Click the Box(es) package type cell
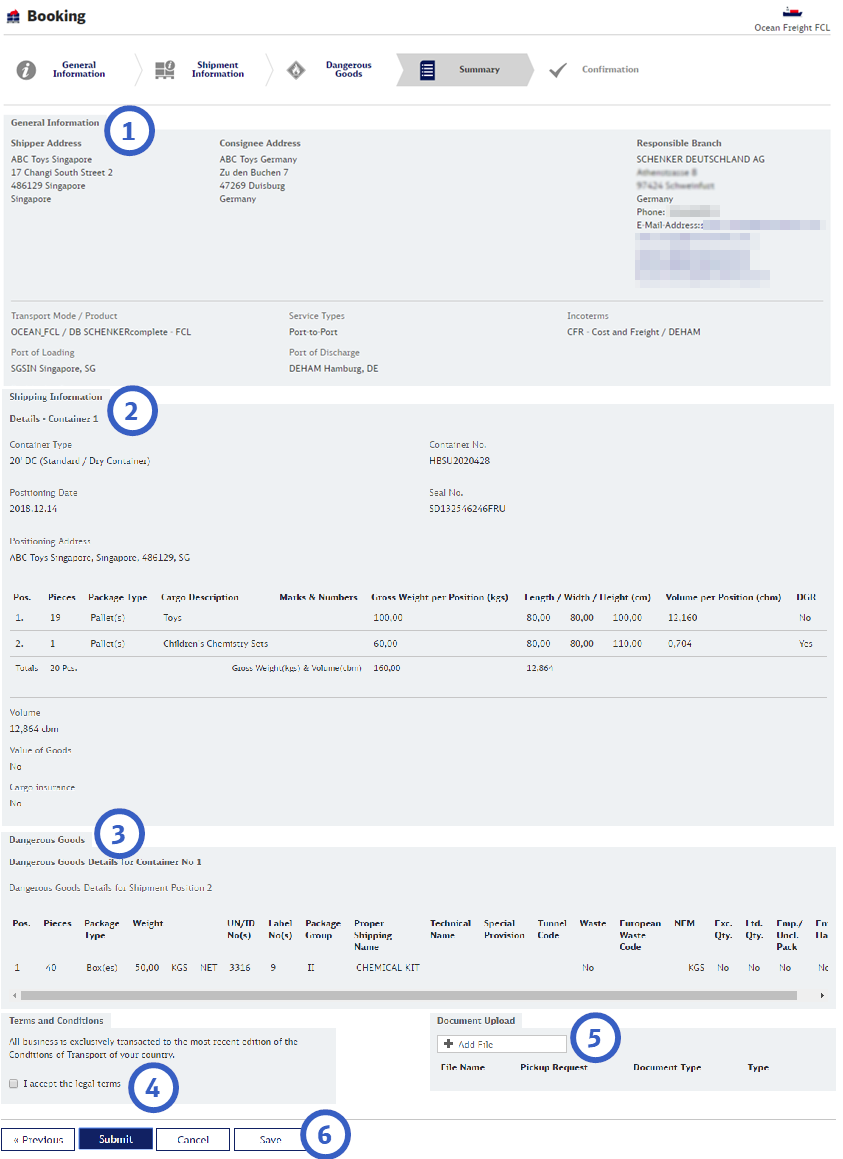 click(x=102, y=967)
